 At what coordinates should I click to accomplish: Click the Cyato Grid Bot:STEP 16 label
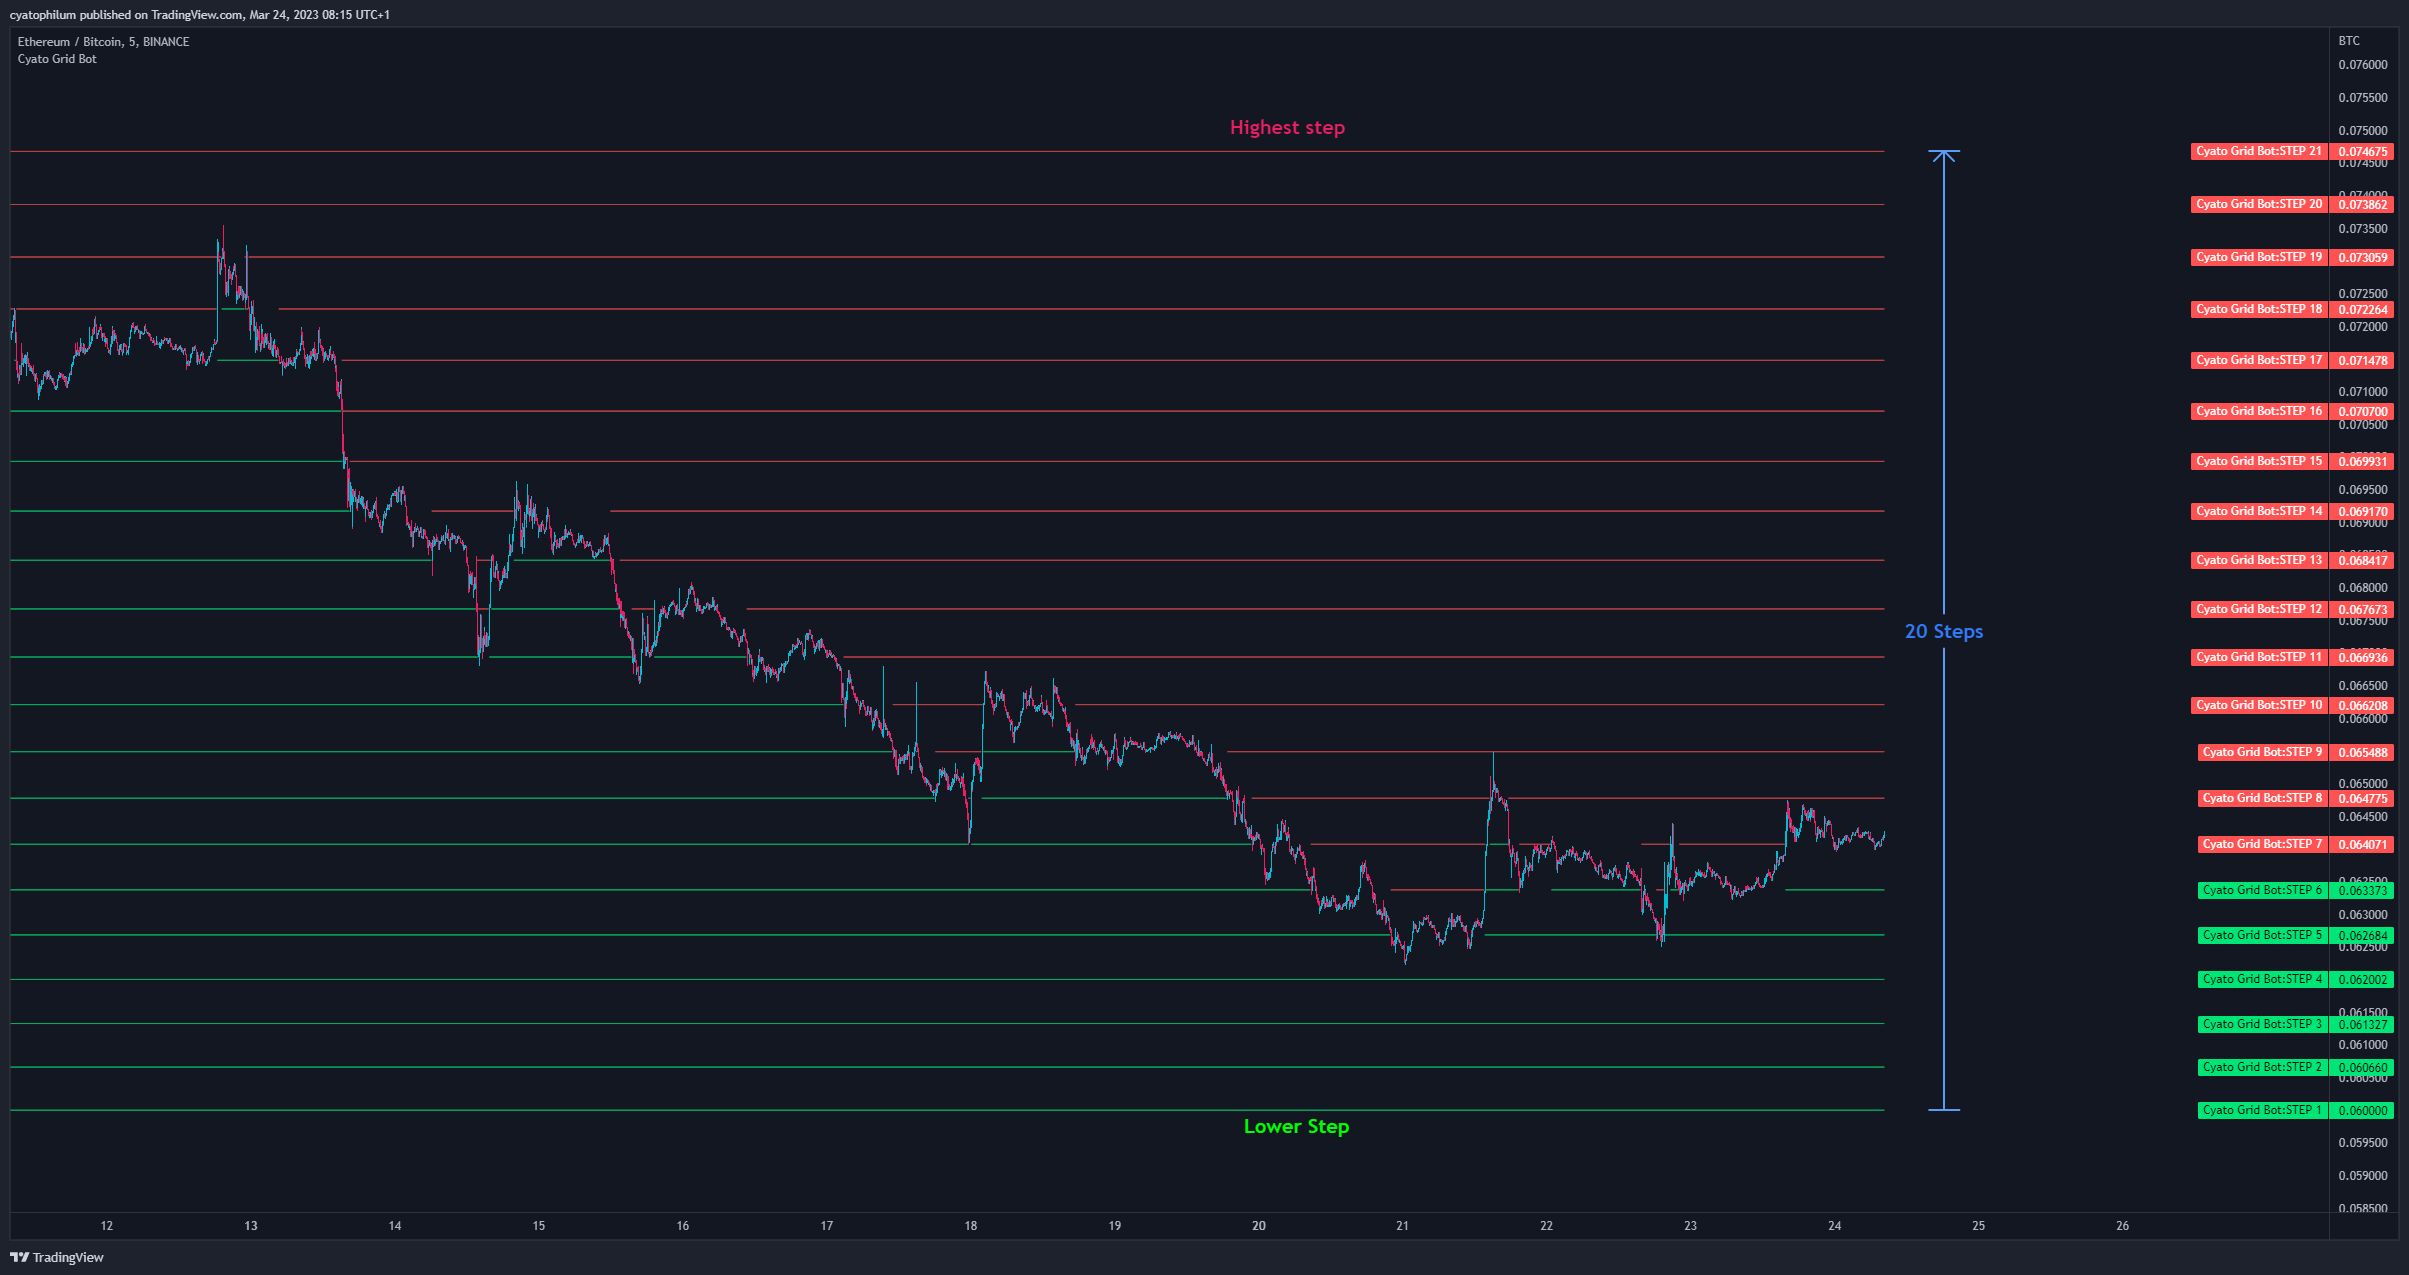tap(2259, 411)
